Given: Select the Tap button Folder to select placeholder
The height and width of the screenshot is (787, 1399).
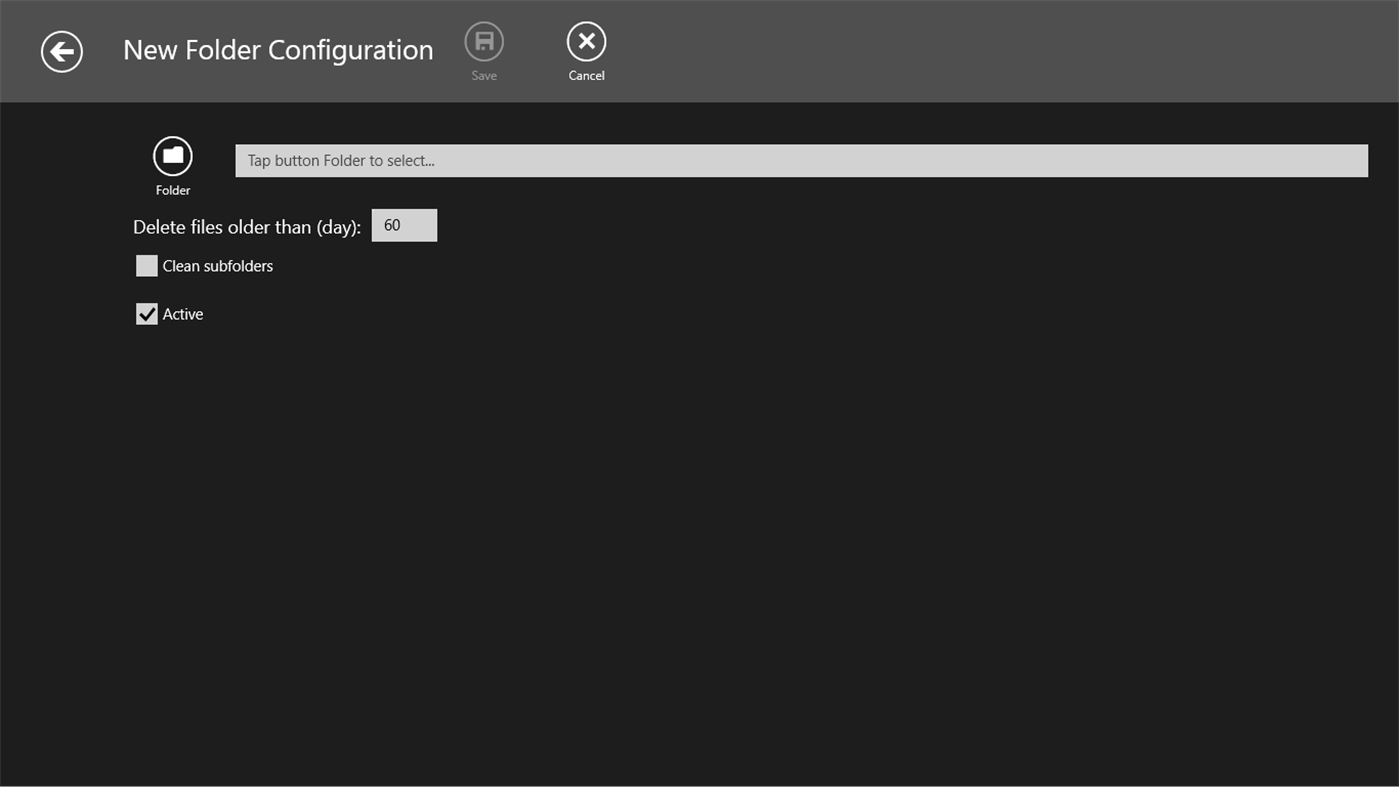Looking at the screenshot, I should click(341, 160).
